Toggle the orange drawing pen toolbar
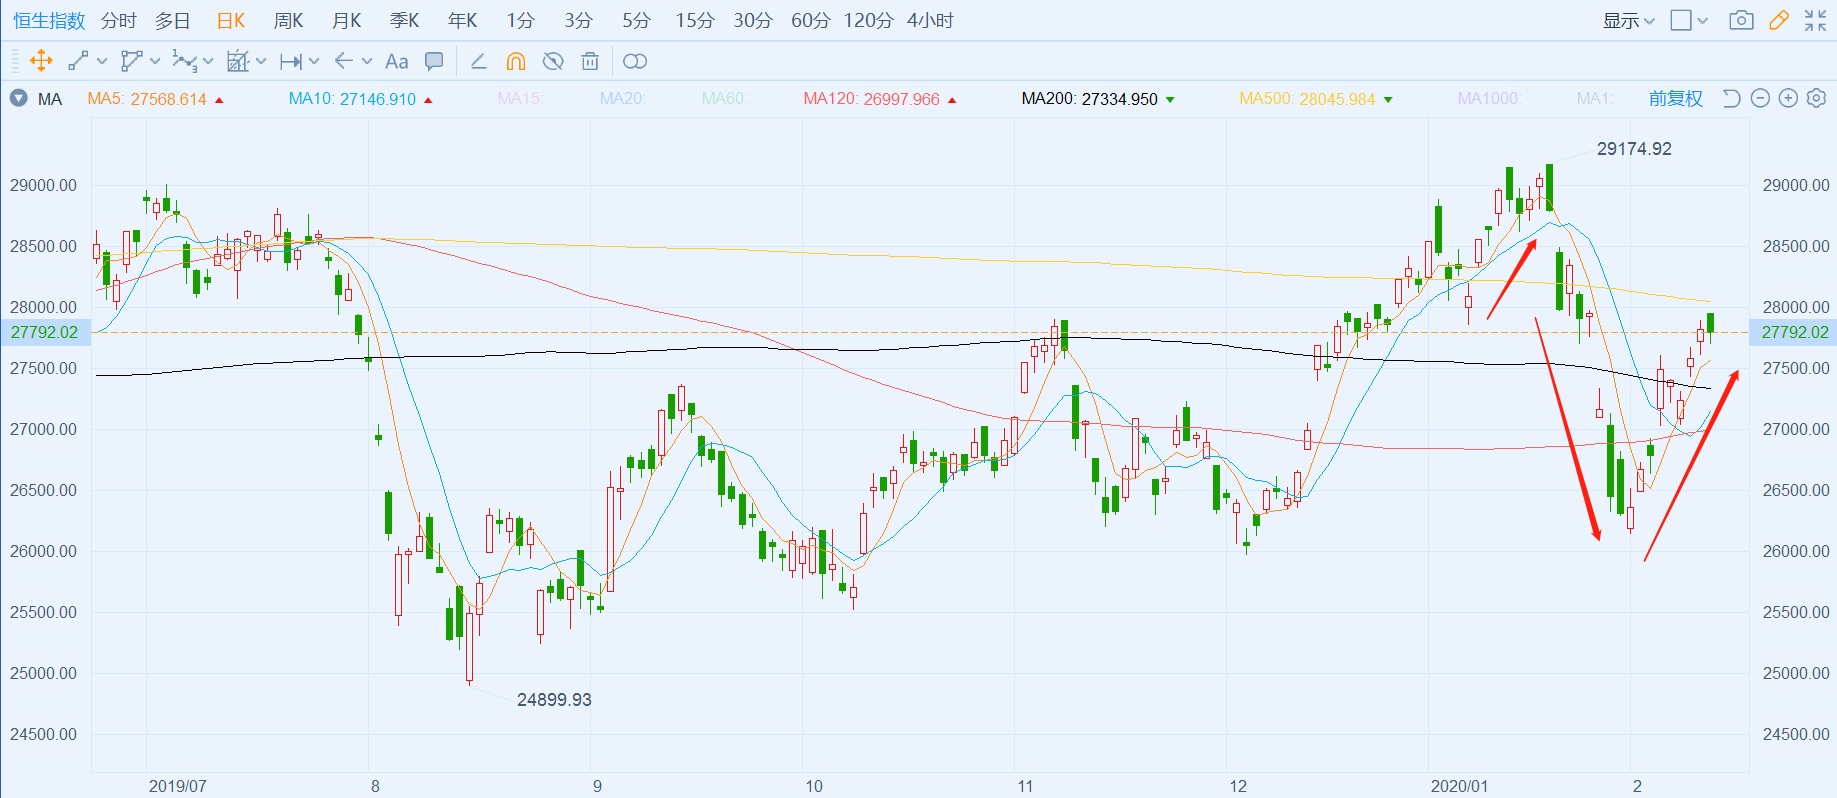The width and height of the screenshot is (1837, 798). click(1779, 20)
